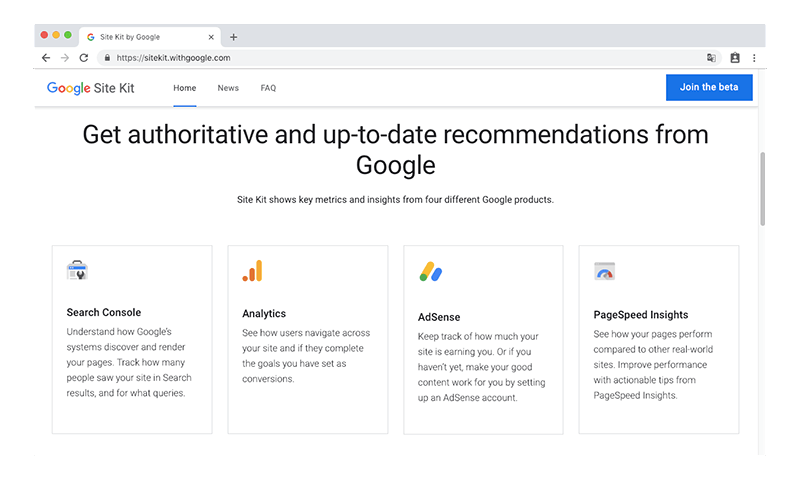Screen dimensions: 800x500
Task: Open the News nav item
Action: pyautogui.click(x=228, y=88)
